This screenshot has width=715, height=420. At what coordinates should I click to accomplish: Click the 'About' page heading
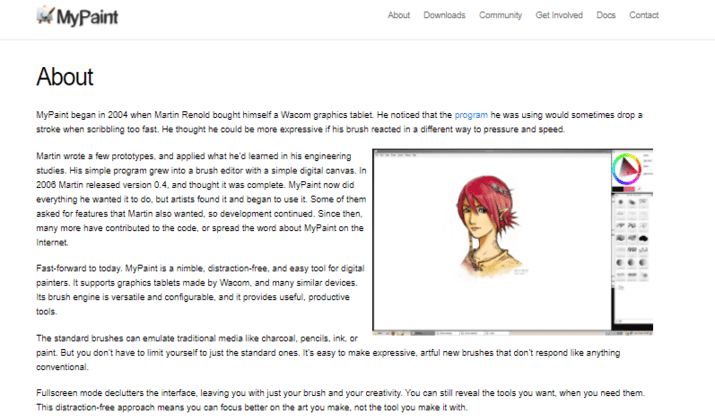pos(65,77)
